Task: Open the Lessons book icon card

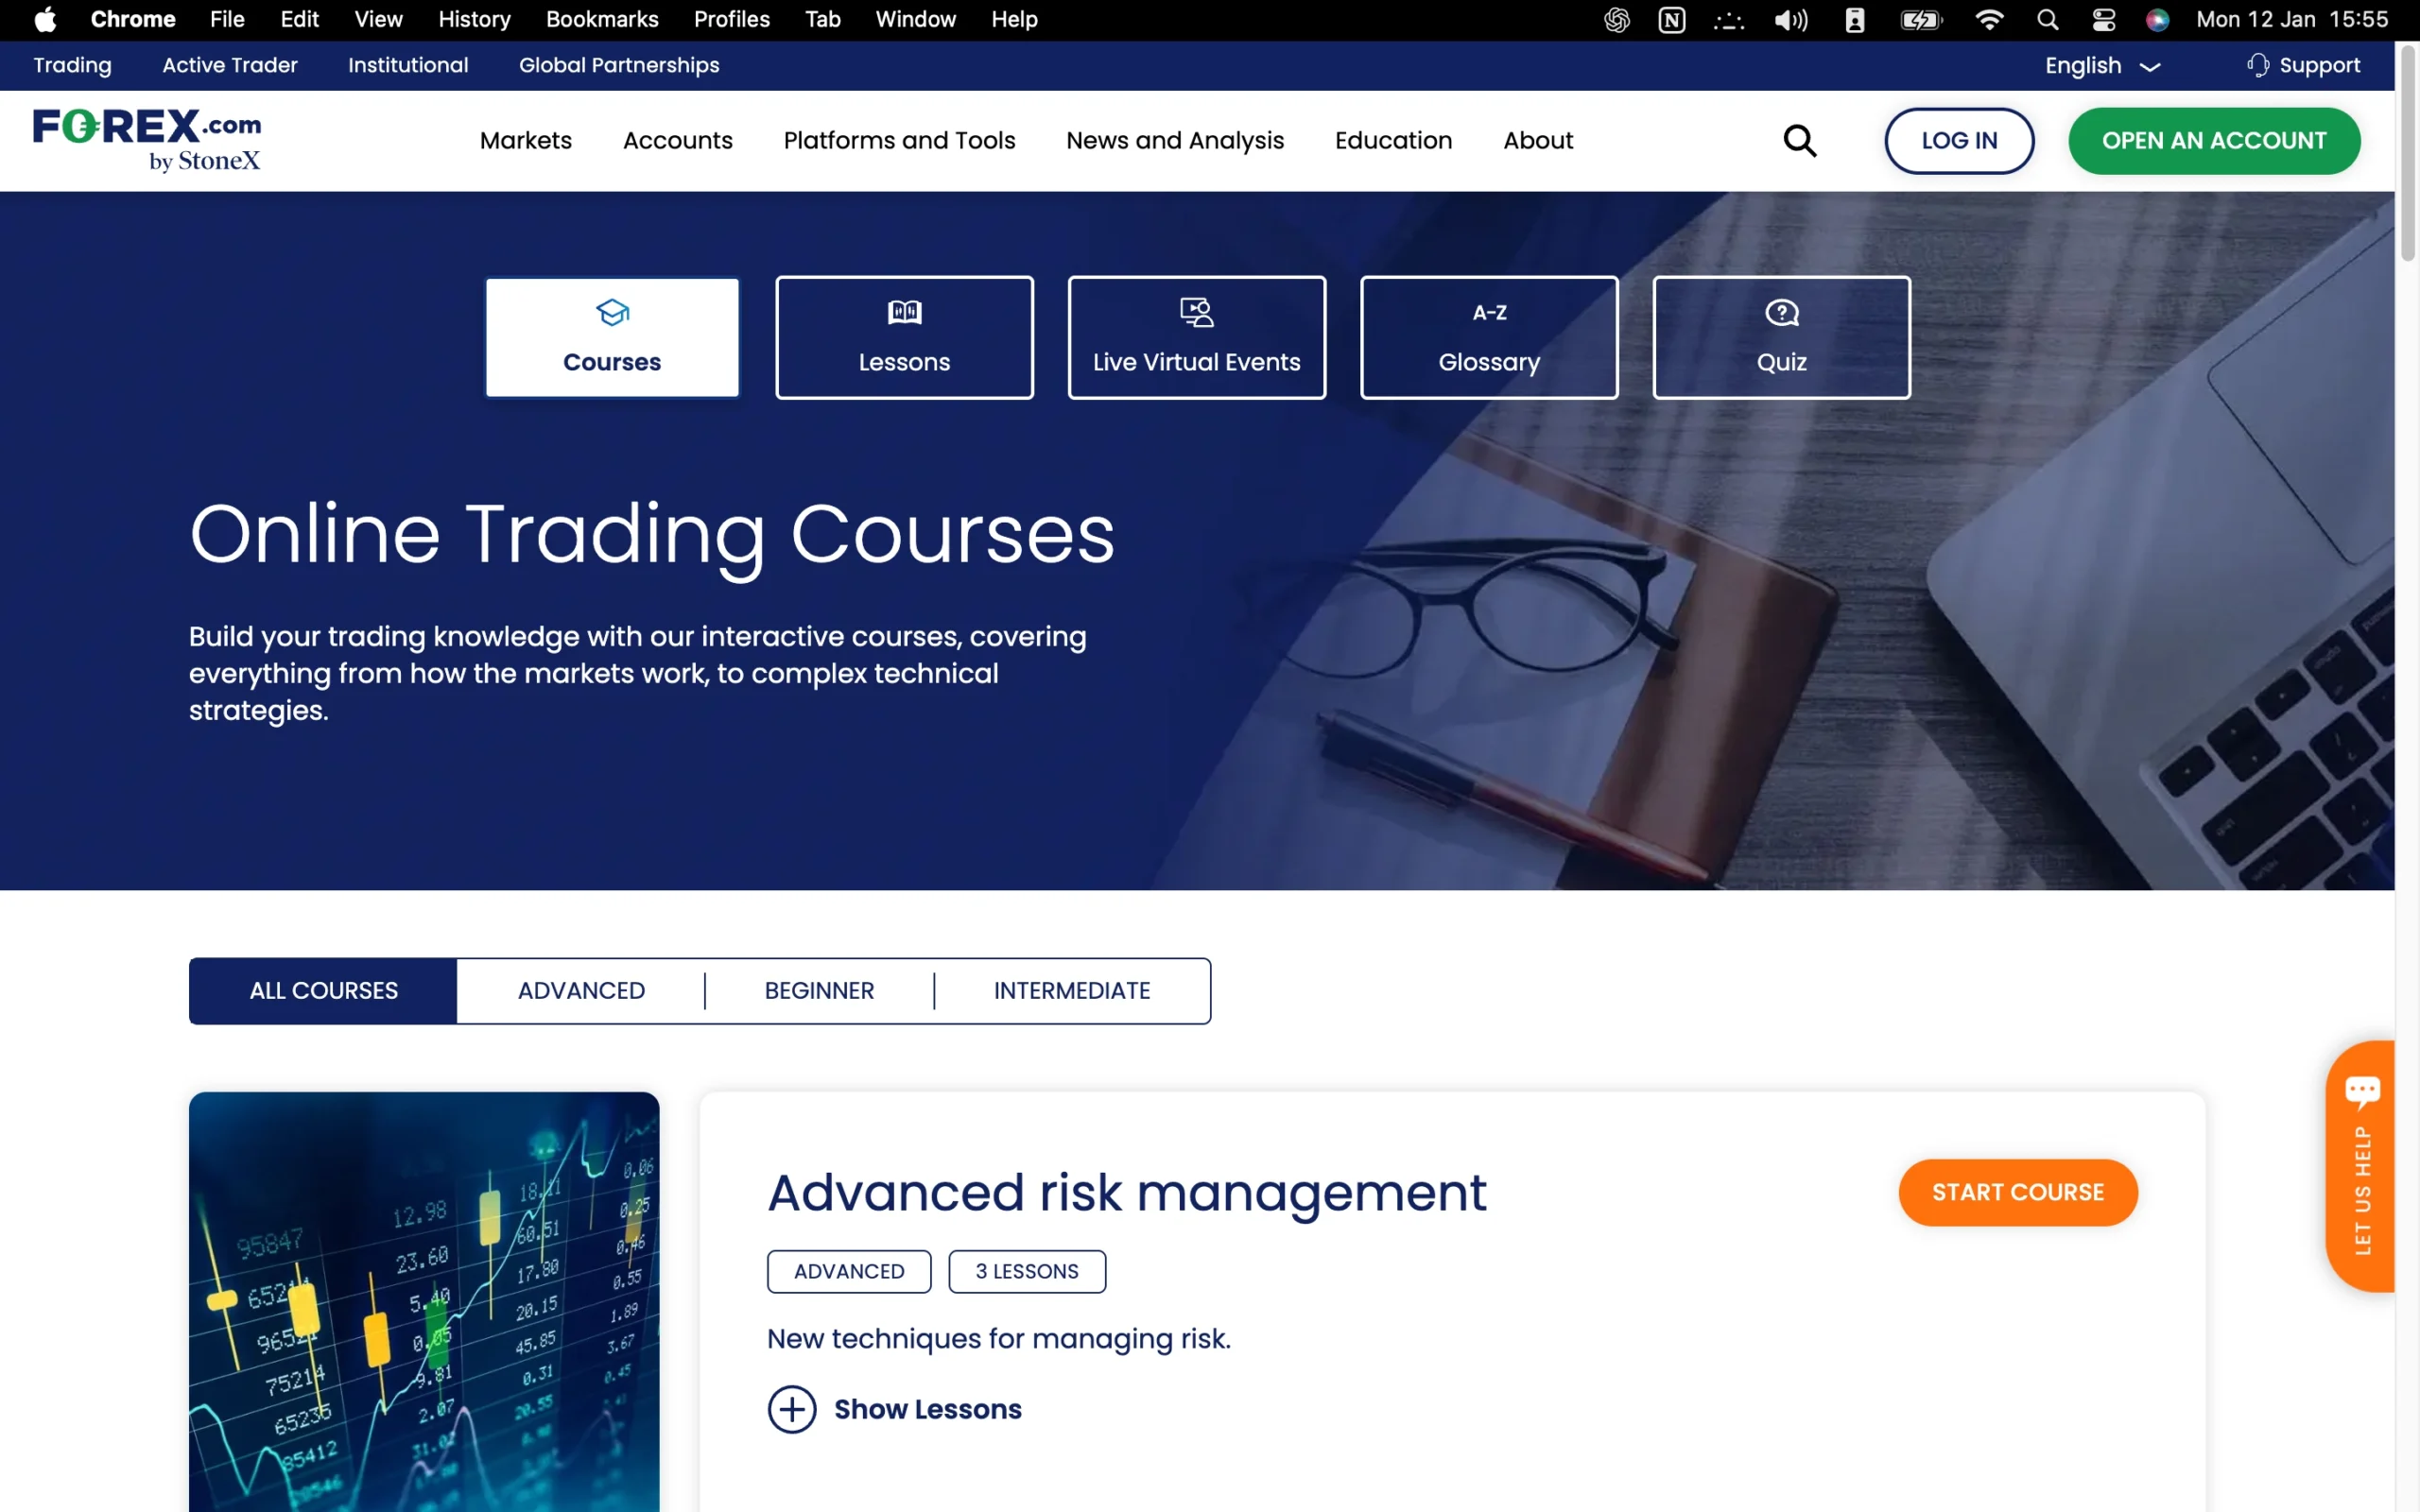Action: [x=903, y=311]
